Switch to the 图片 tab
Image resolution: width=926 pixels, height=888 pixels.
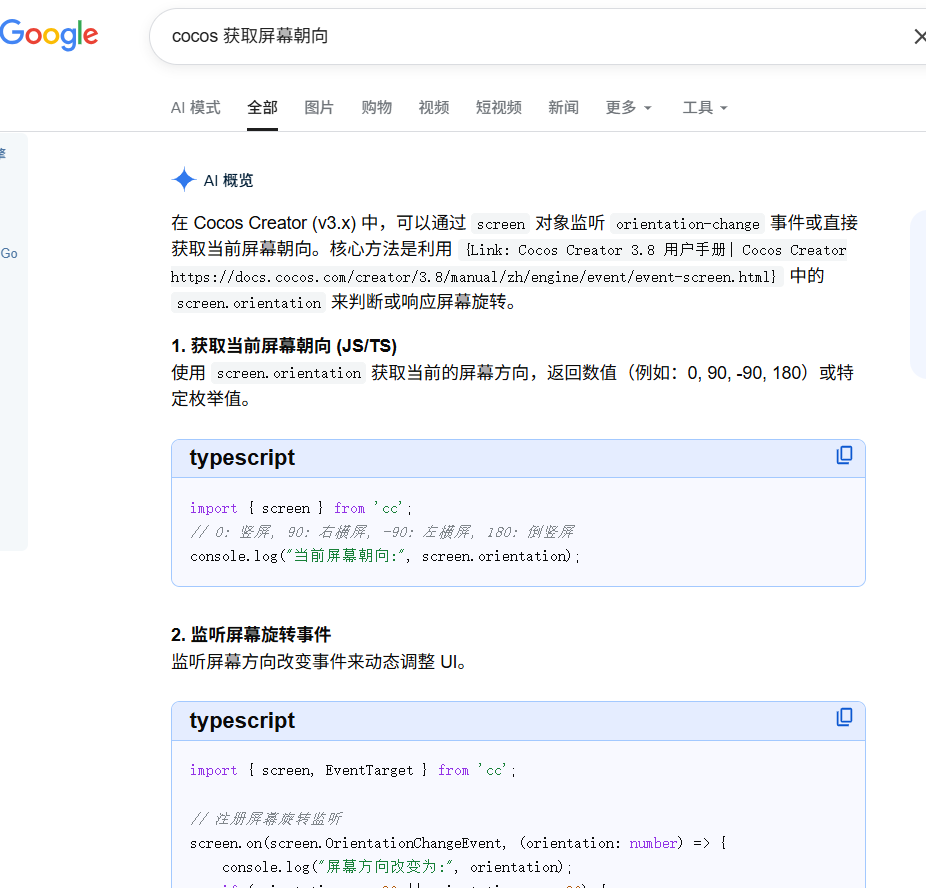(319, 108)
